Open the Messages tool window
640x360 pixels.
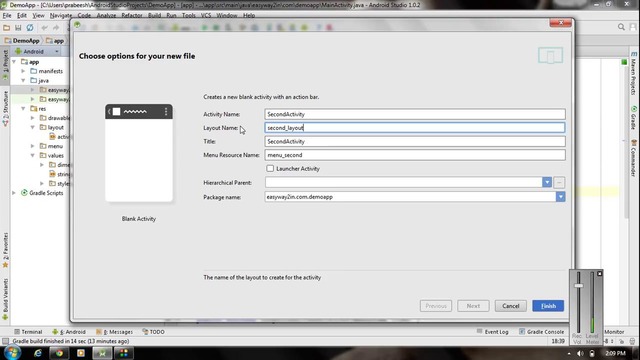click(x=114, y=332)
